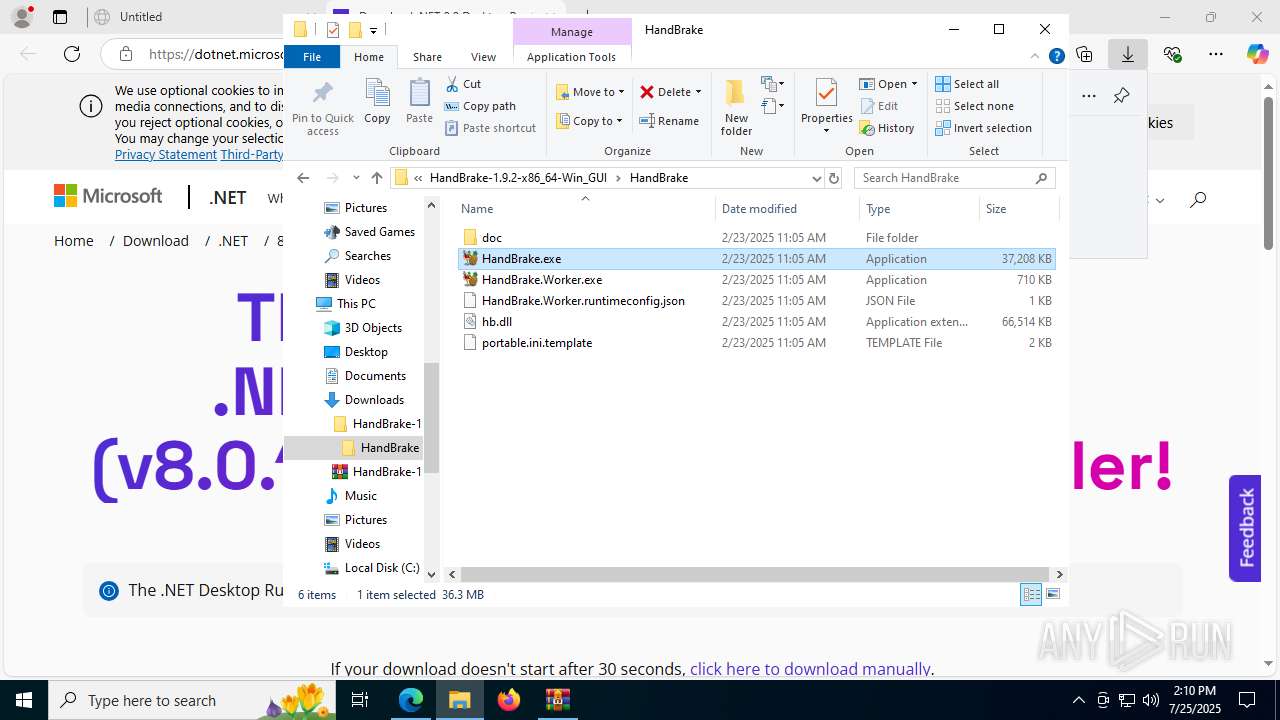The height and width of the screenshot is (720, 1280).
Task: Switch to the Share ribbon tab
Action: tap(427, 57)
